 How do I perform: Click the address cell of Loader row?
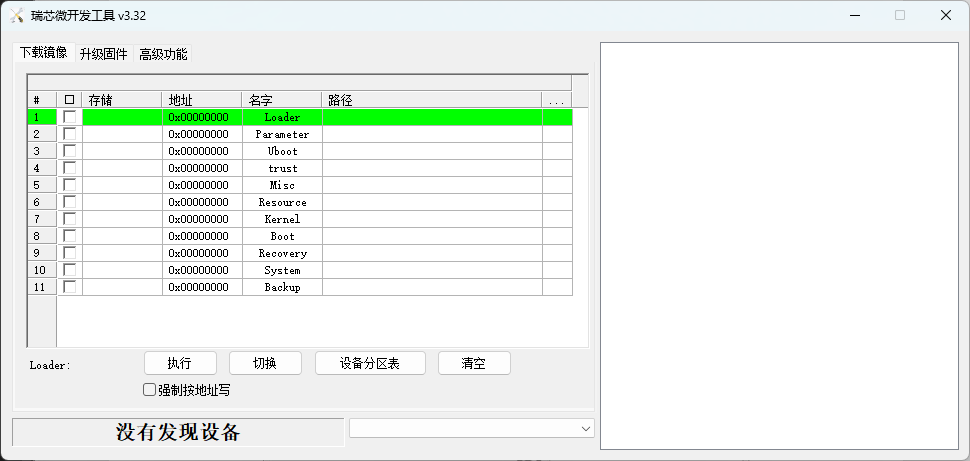(202, 117)
